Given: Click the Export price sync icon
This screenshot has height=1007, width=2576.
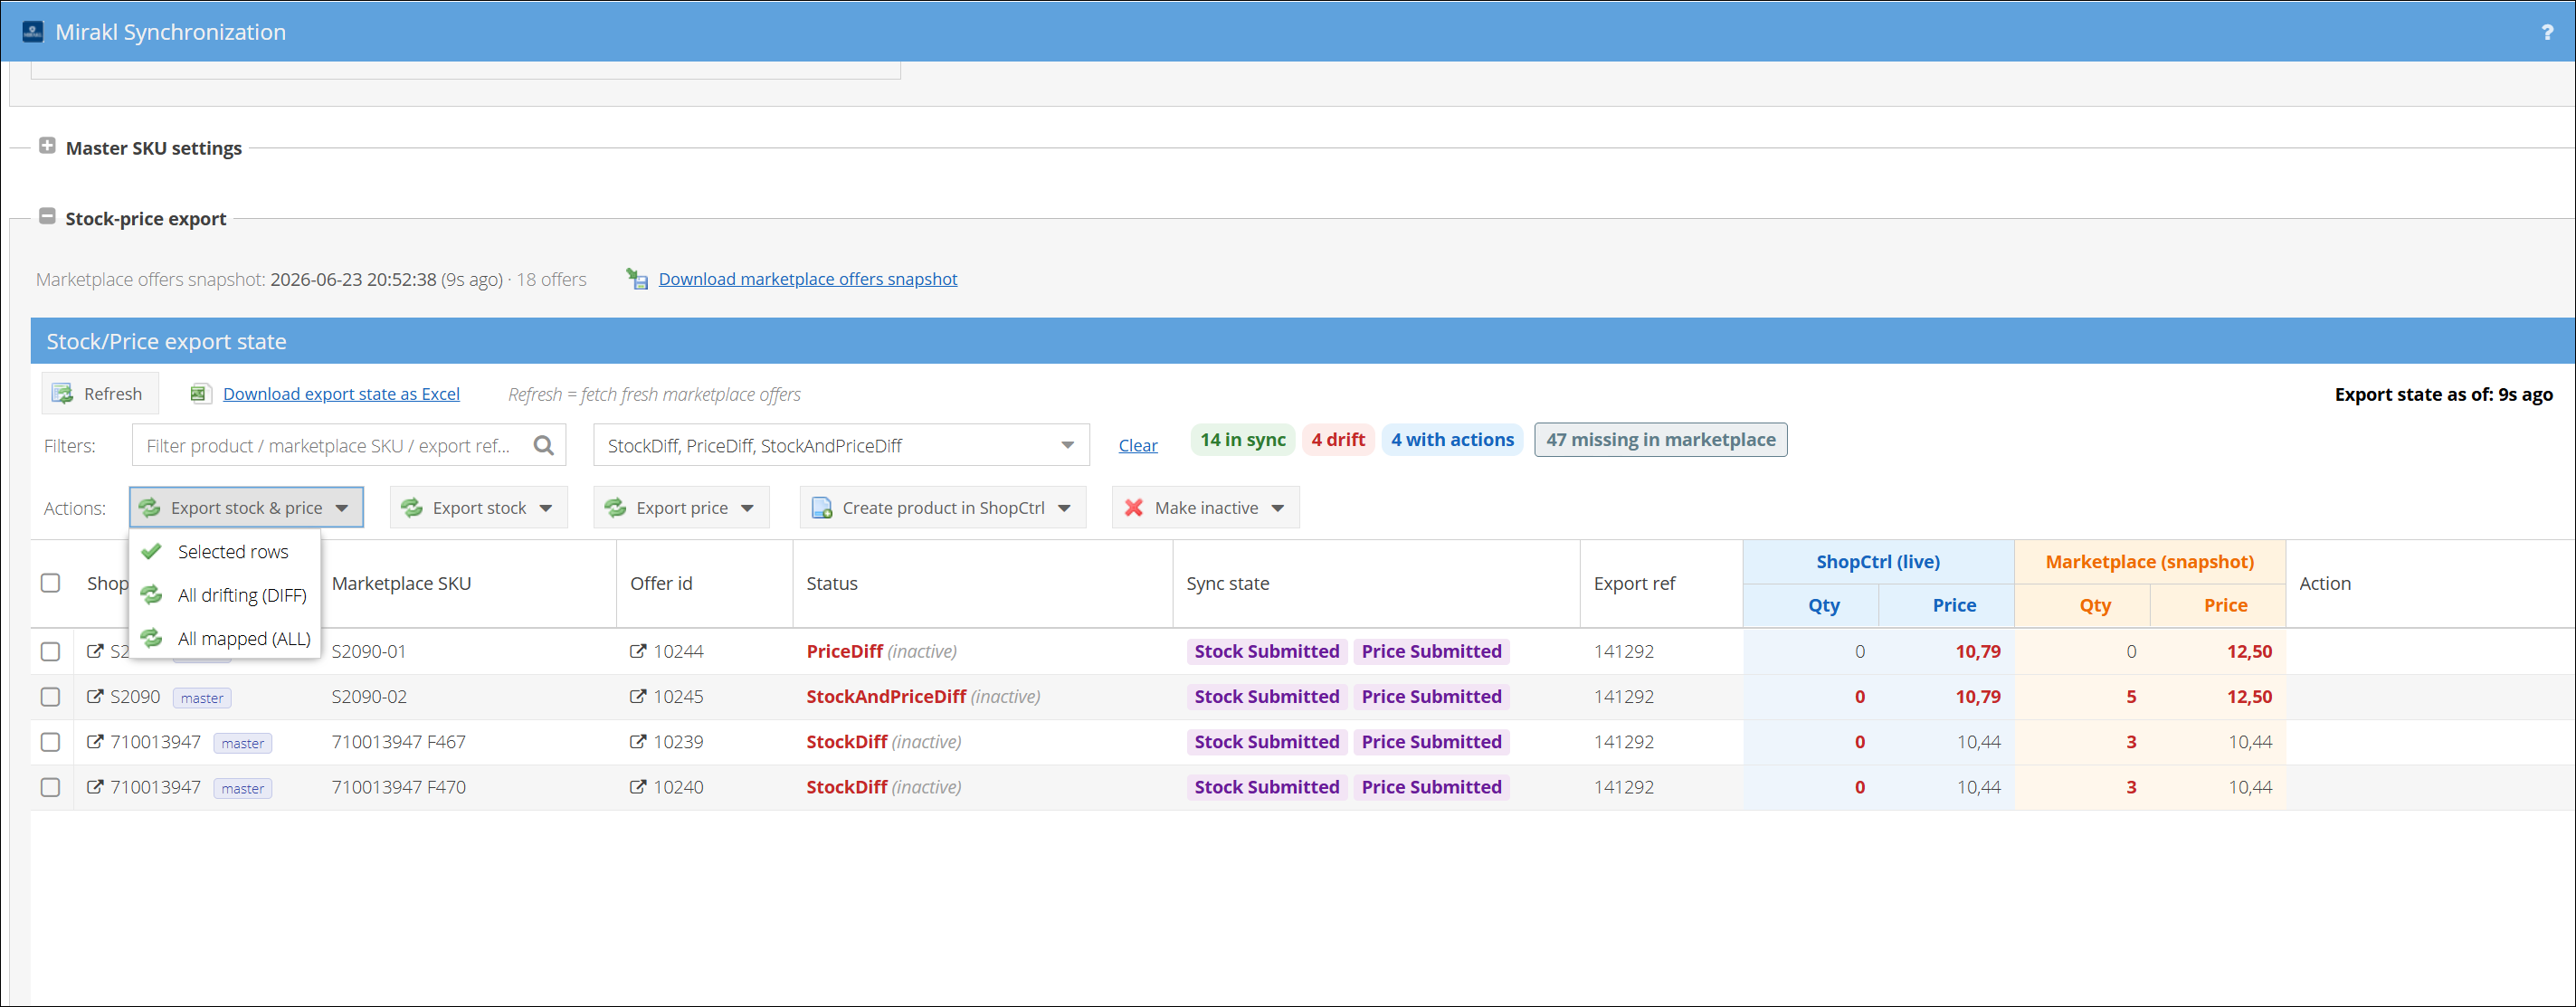Looking at the screenshot, I should [x=615, y=508].
